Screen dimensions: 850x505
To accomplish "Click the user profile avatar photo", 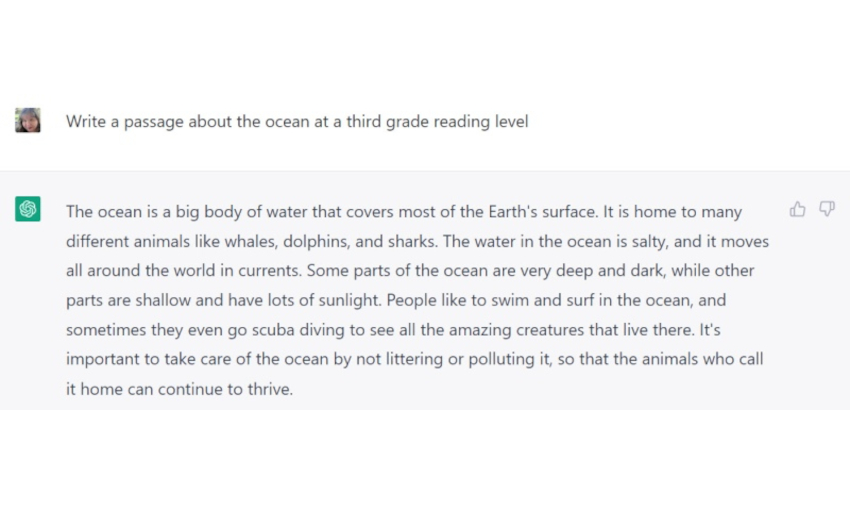I will click(x=28, y=121).
